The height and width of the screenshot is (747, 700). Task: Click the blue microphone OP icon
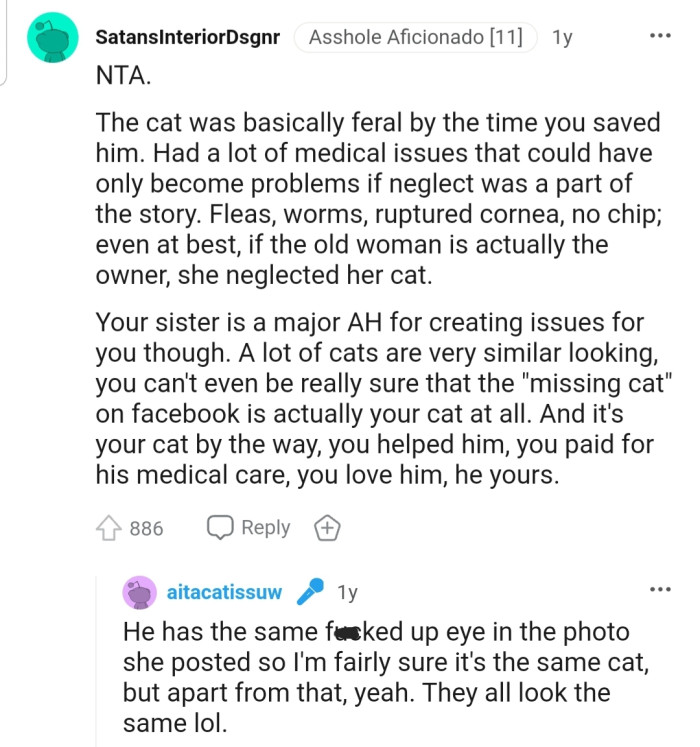311,592
